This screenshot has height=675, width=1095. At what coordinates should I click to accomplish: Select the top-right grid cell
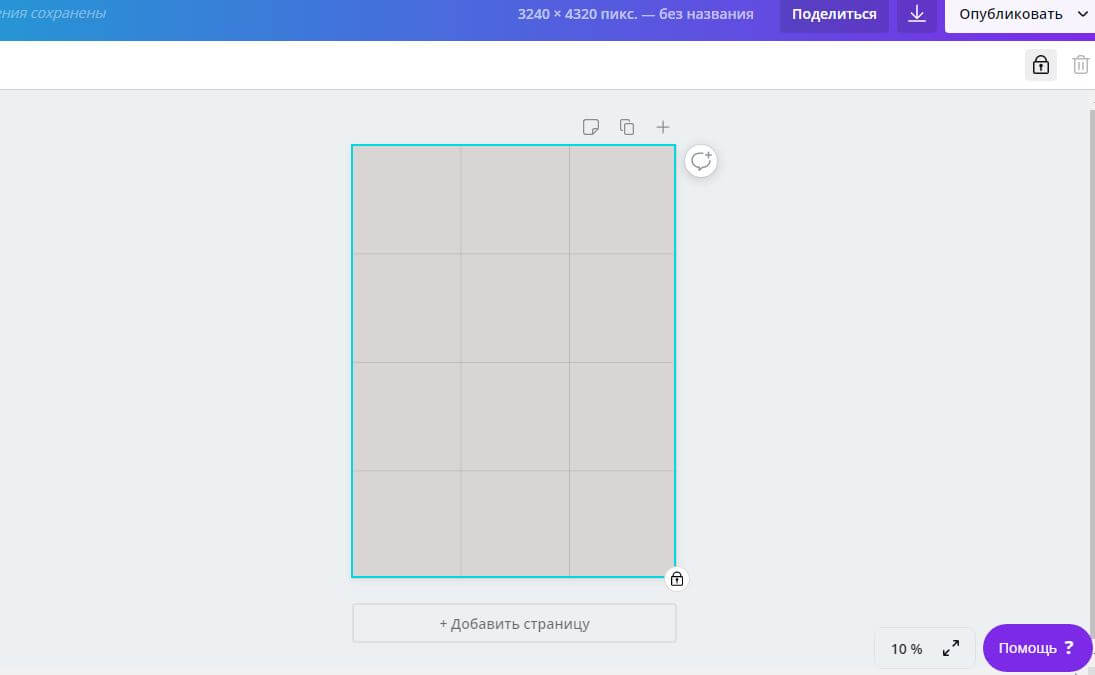[x=622, y=200]
